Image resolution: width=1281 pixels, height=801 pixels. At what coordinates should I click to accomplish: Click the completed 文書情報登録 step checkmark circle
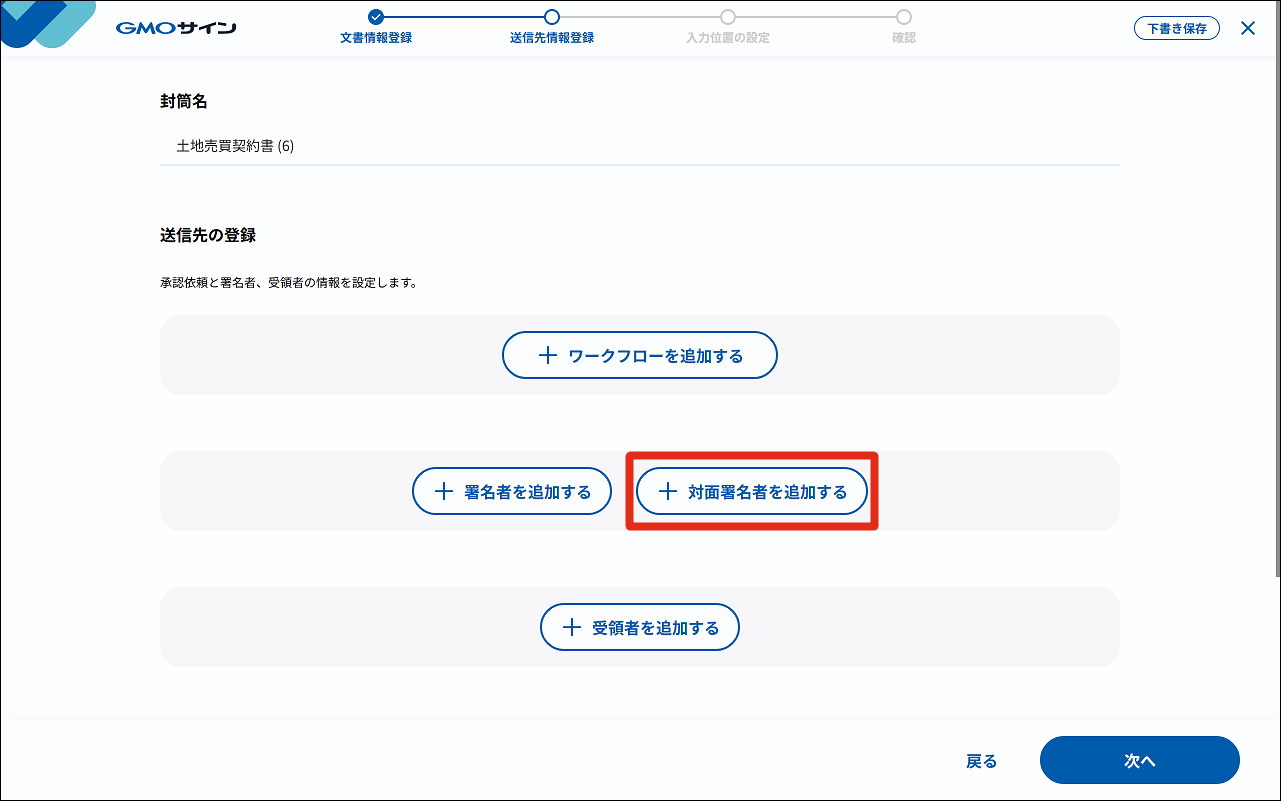click(x=376, y=16)
